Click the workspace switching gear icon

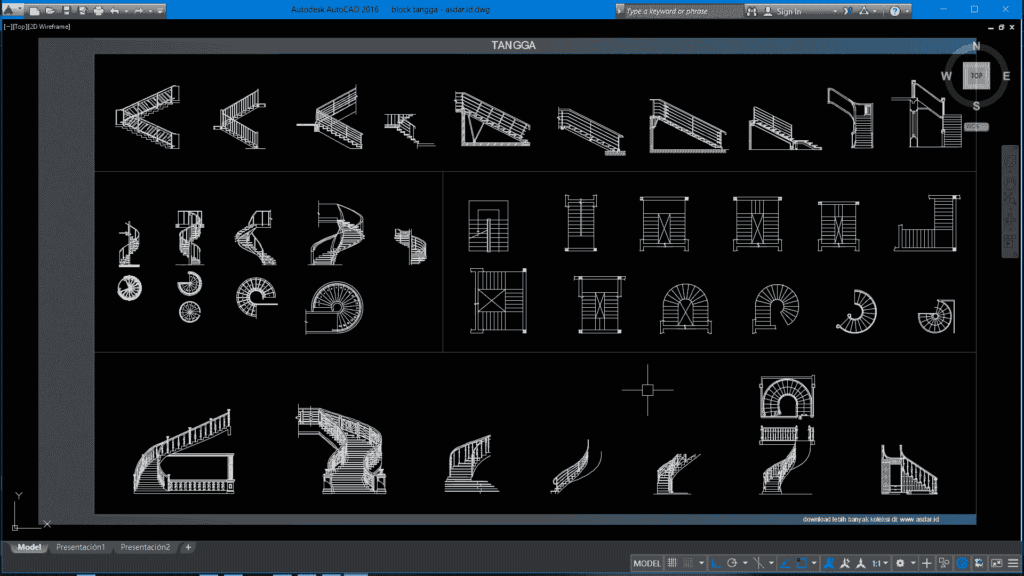coord(900,563)
